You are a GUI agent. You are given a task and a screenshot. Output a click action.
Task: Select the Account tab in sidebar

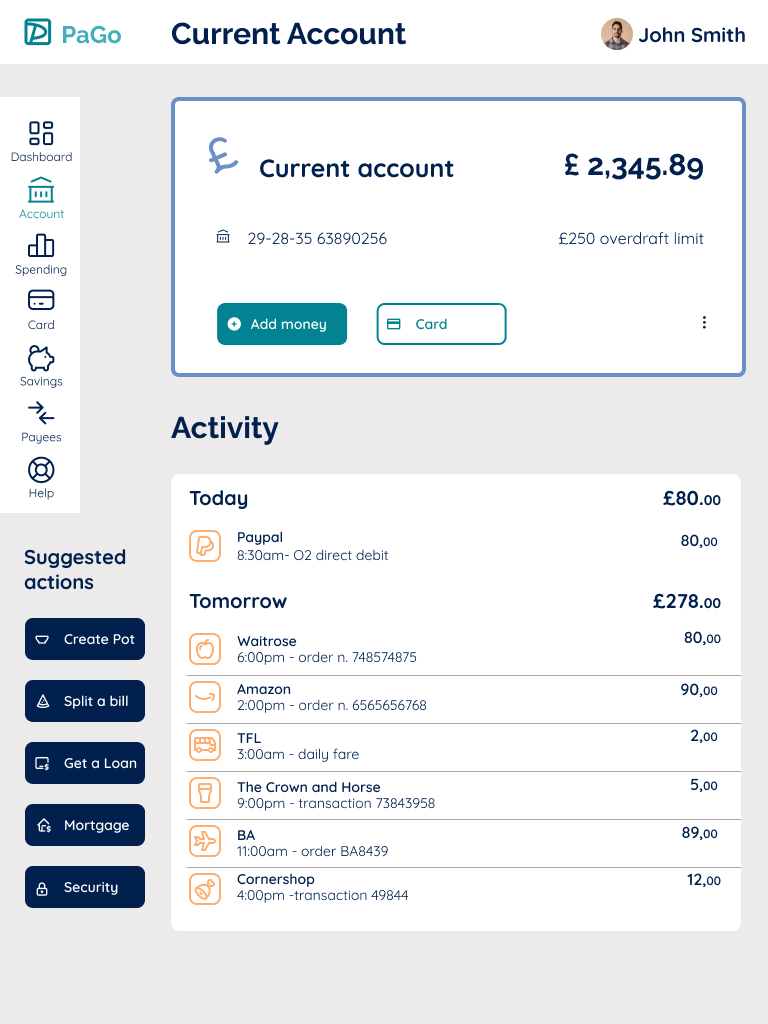click(x=41, y=197)
